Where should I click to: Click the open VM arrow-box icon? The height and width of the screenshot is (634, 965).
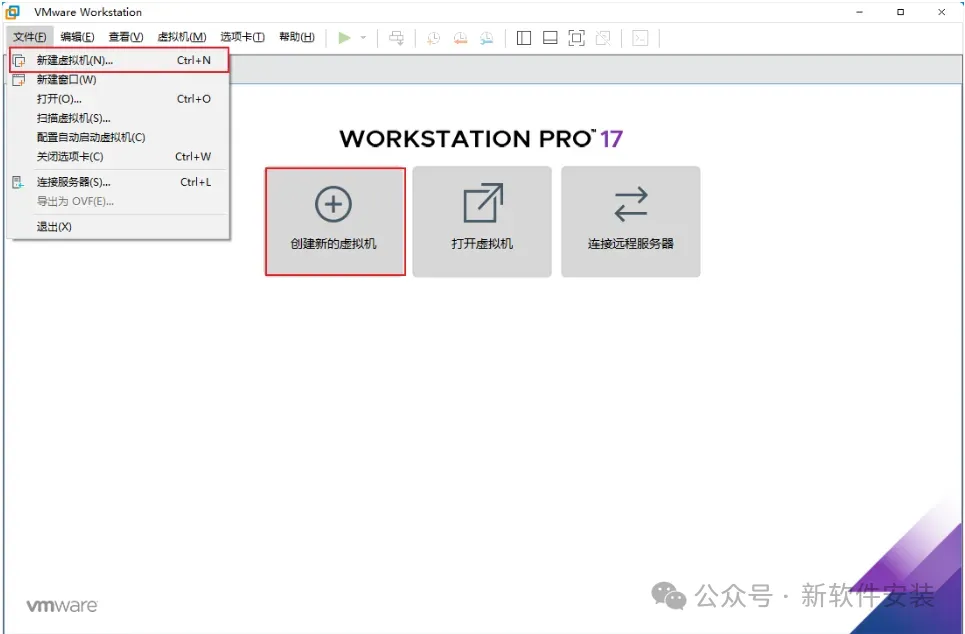(x=483, y=203)
